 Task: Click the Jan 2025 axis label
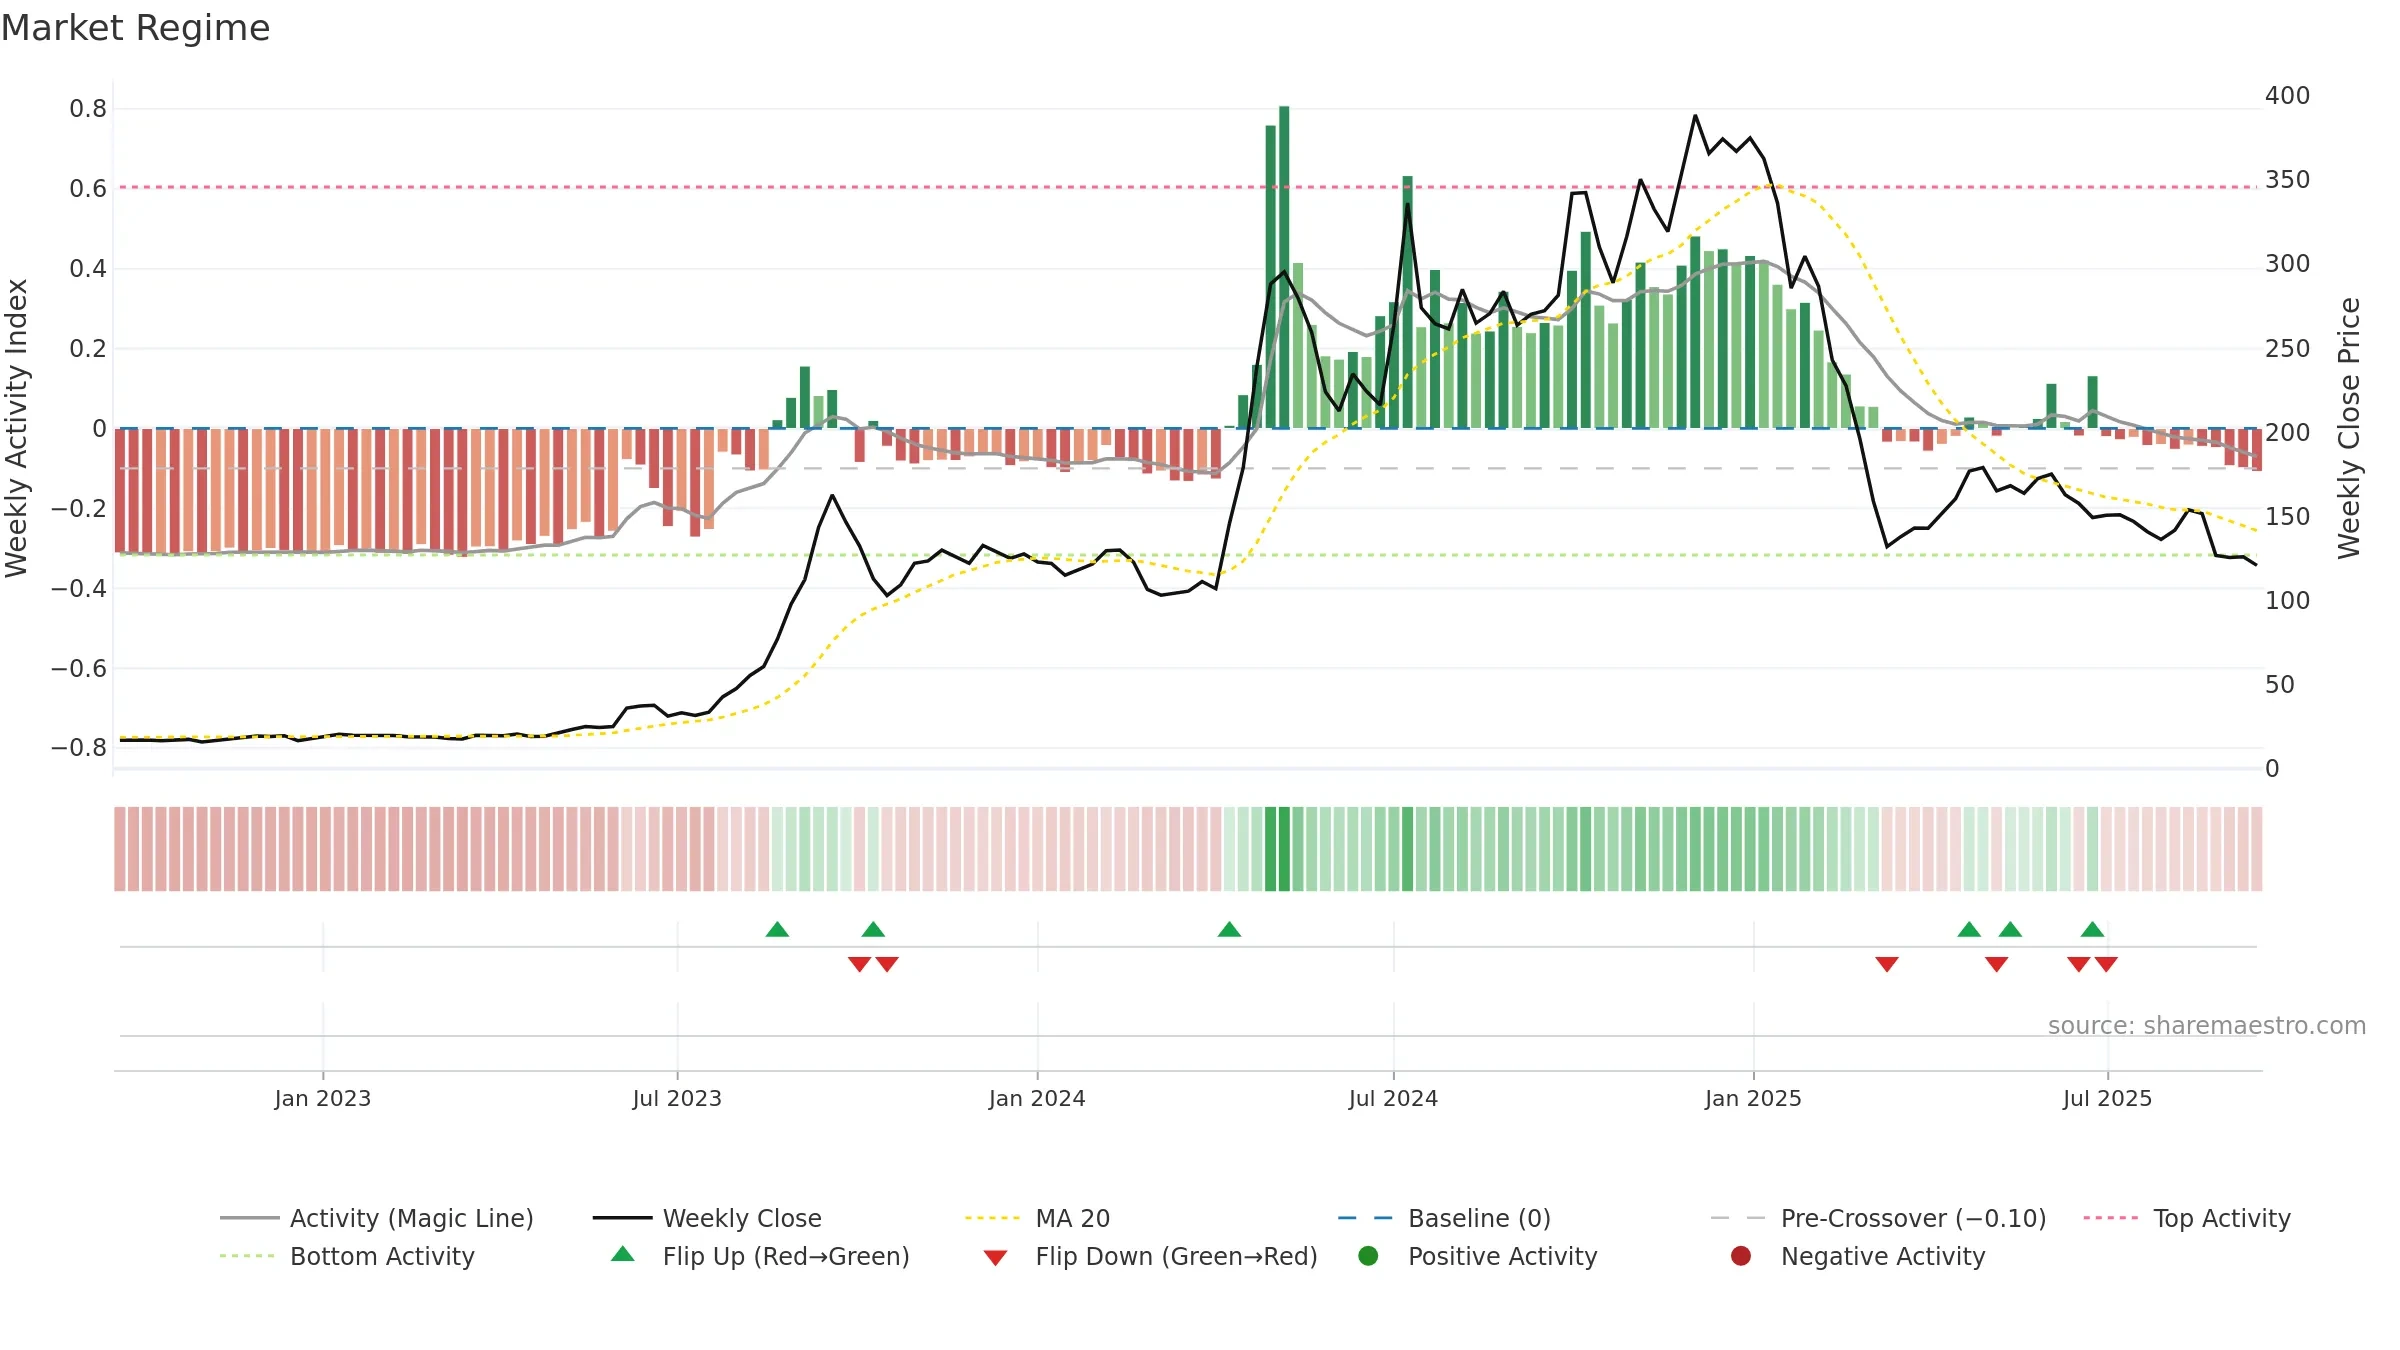pos(1753,1098)
